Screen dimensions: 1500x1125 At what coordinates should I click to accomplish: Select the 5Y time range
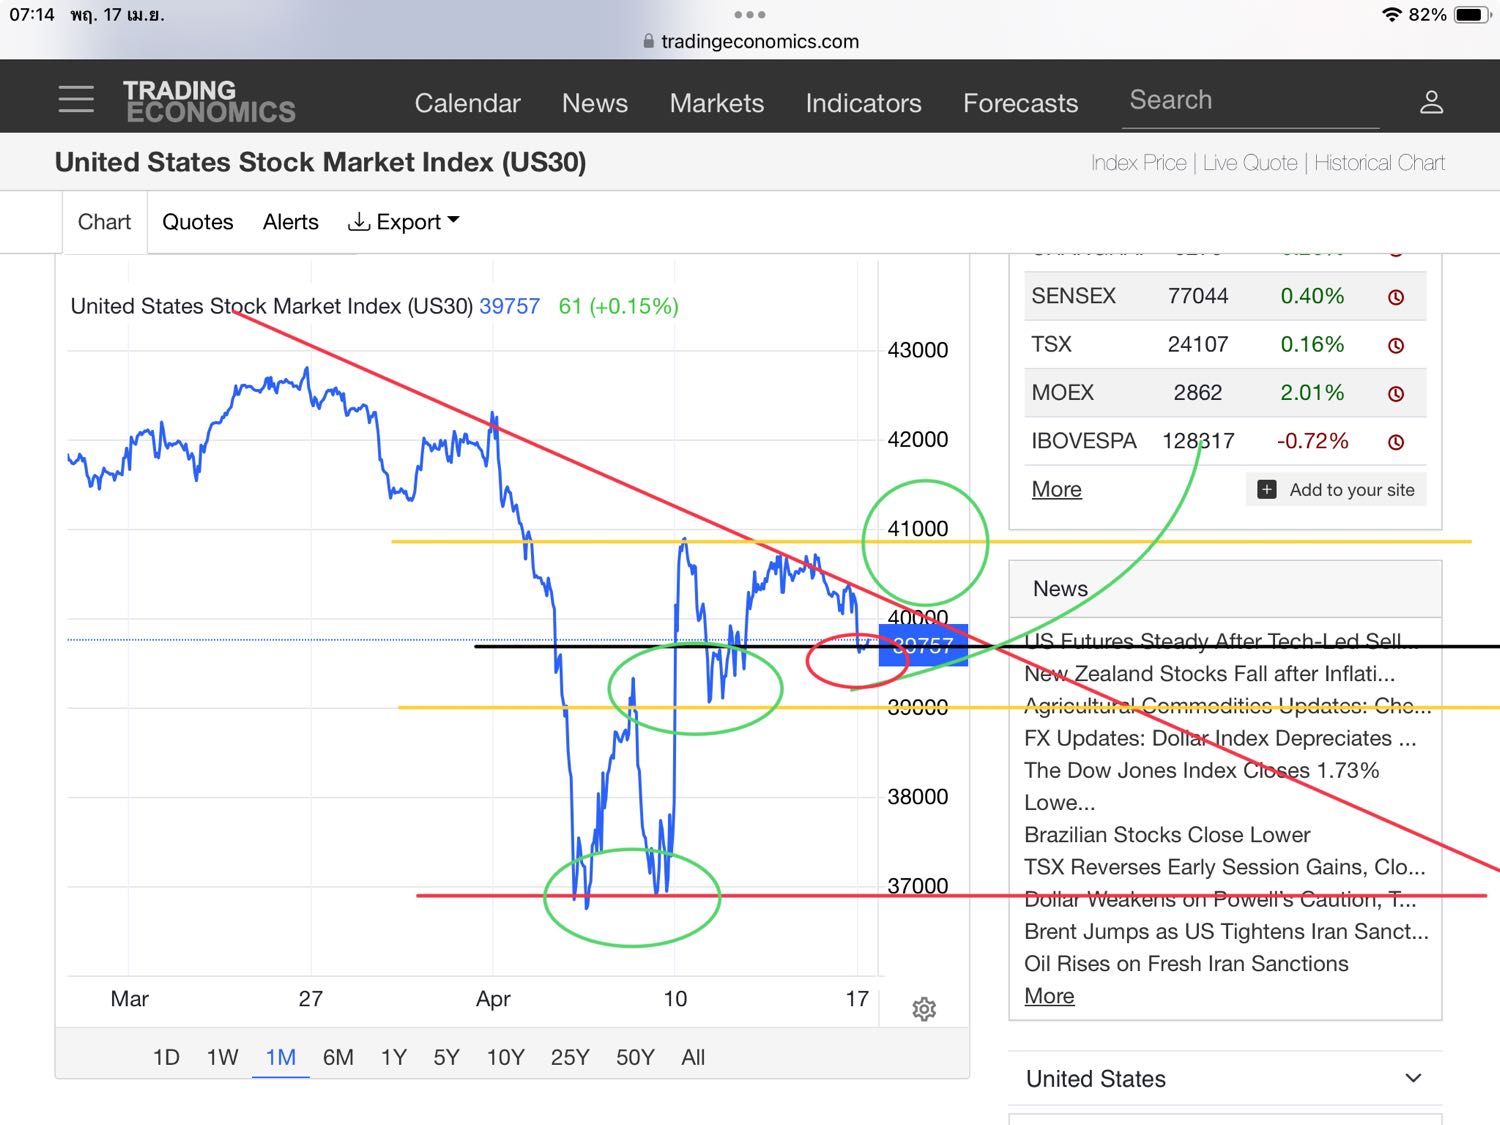446,1057
